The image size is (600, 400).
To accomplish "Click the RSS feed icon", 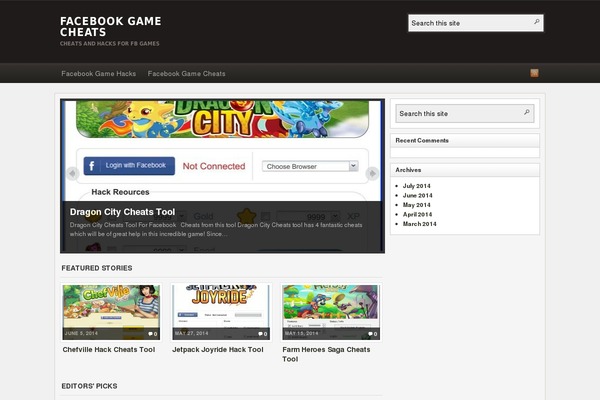I will click(534, 73).
